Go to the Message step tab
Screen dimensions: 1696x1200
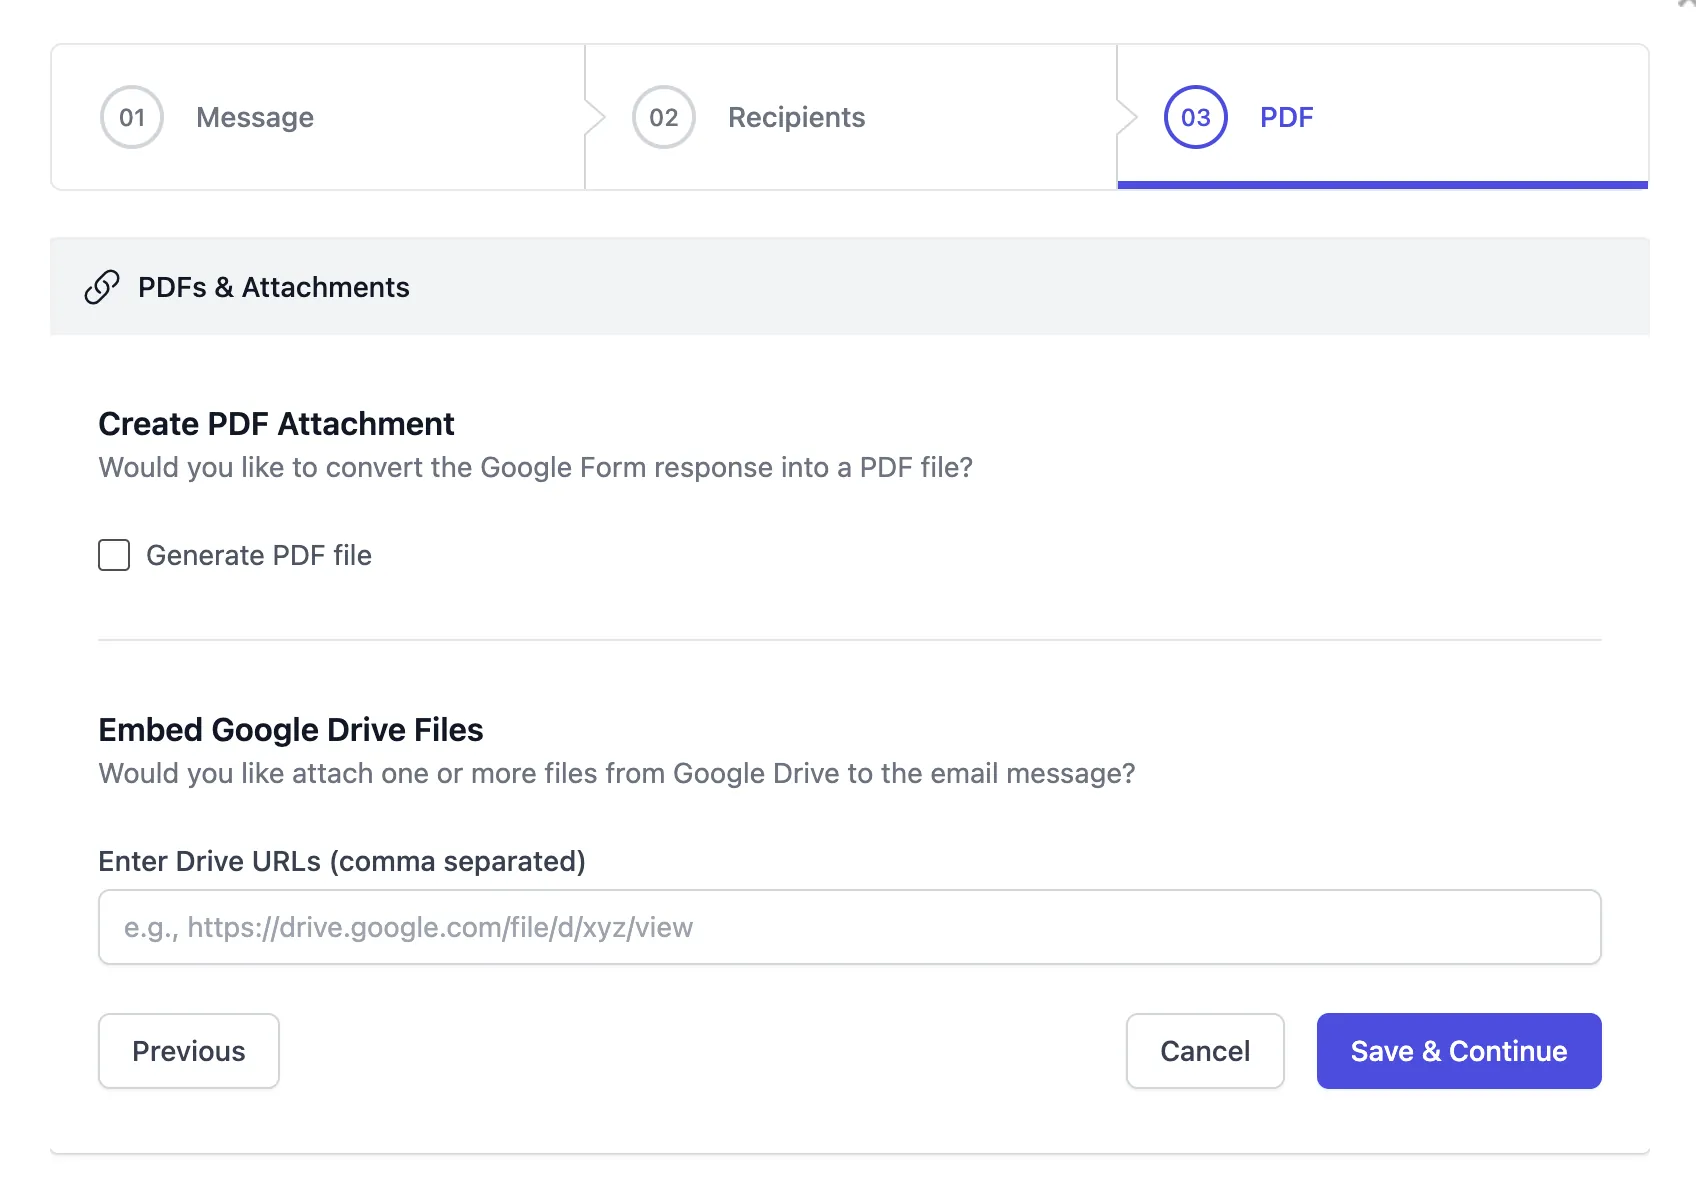coord(318,117)
